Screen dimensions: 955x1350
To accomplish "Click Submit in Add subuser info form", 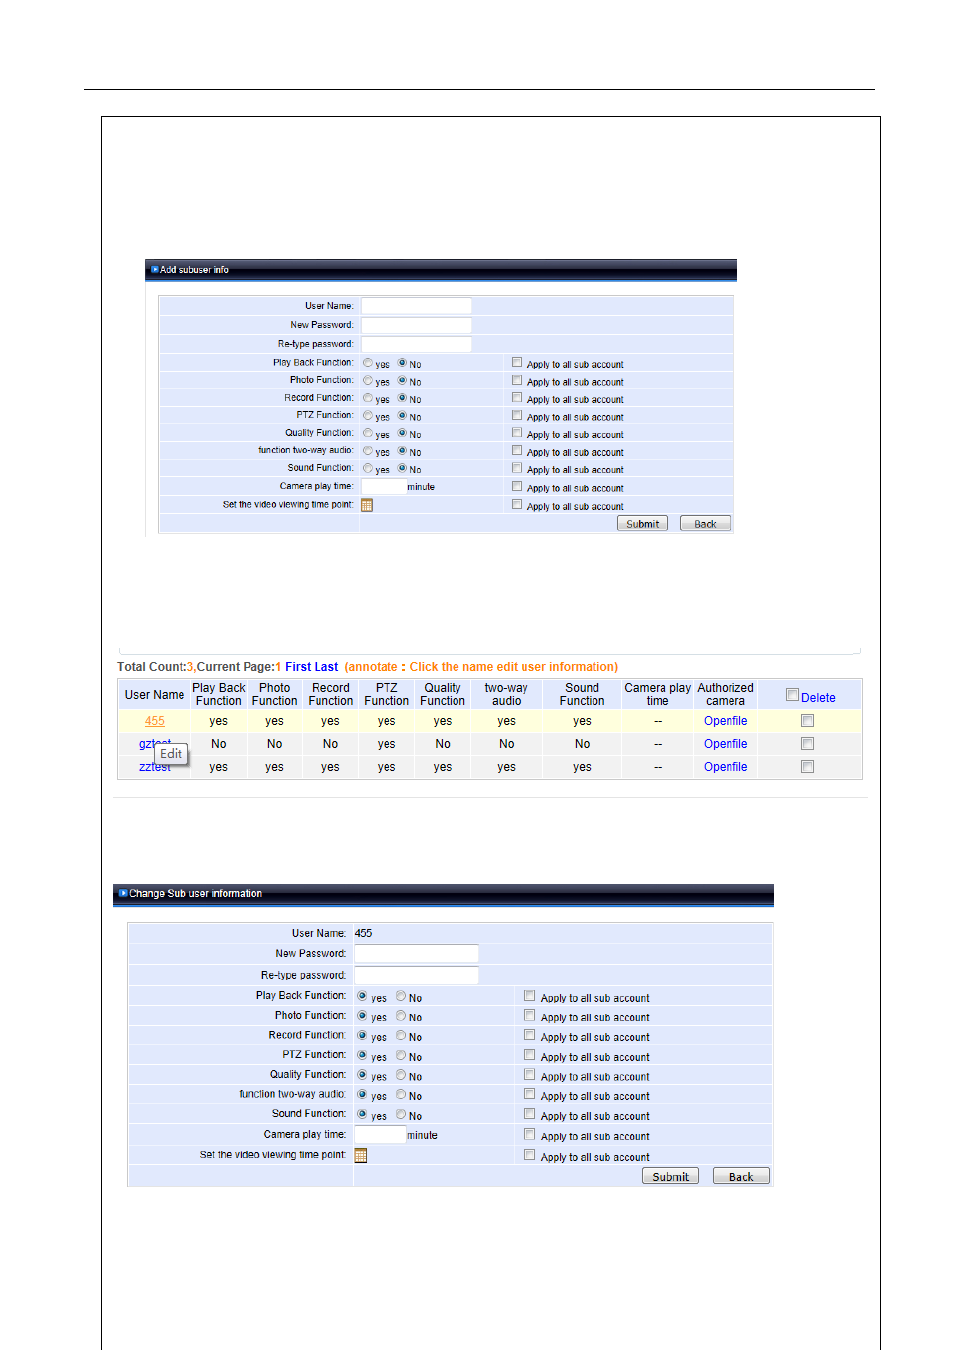I will point(642,524).
